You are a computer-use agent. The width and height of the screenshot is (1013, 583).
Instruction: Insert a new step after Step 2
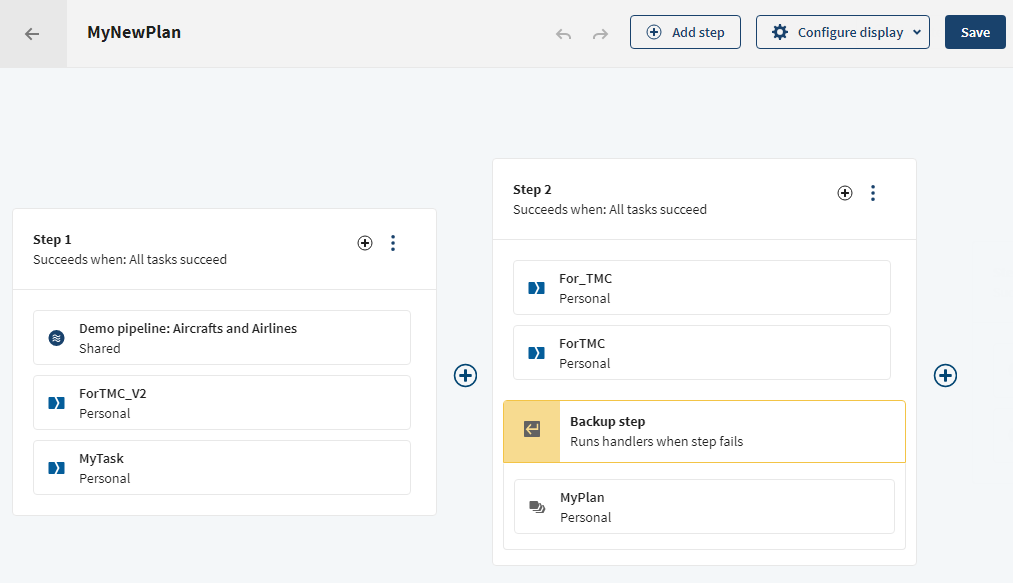pos(945,375)
